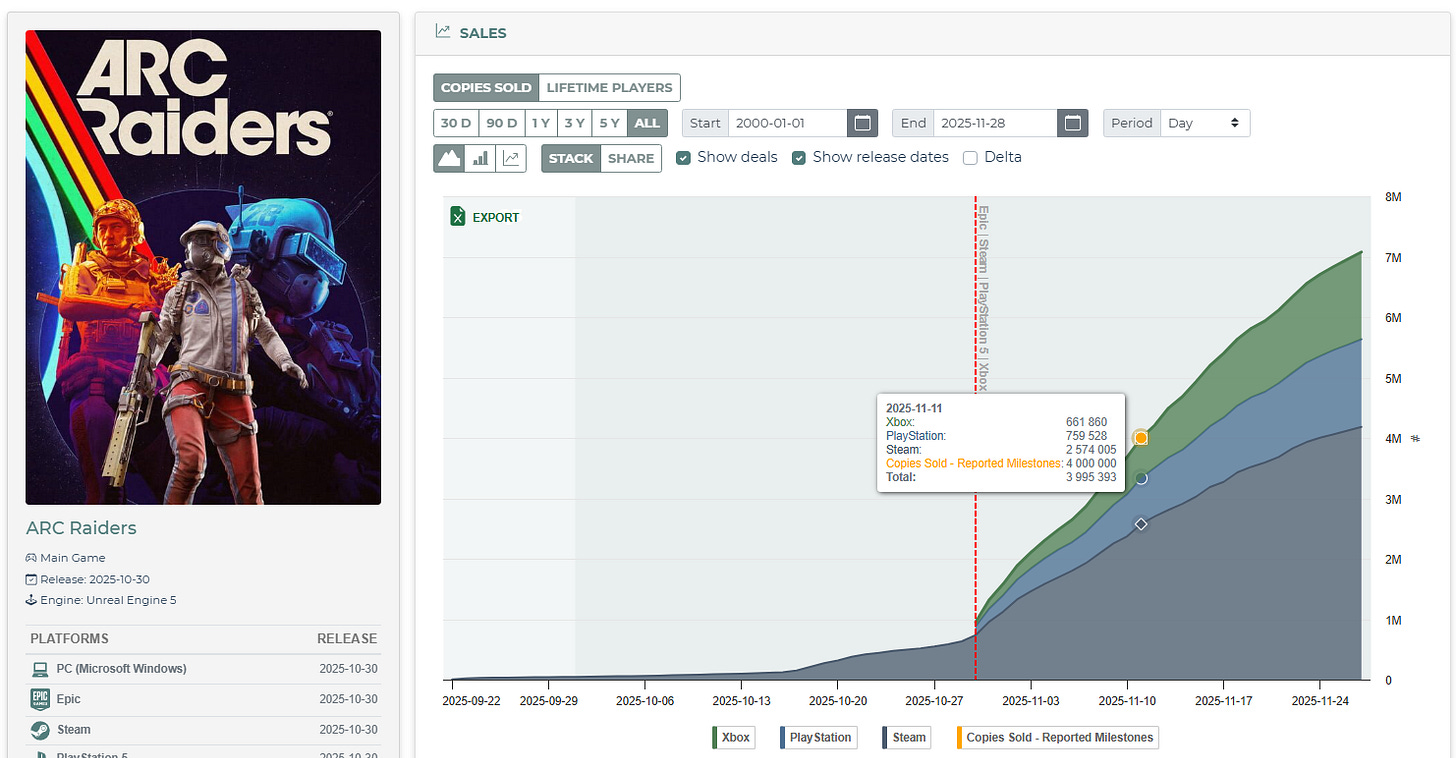Click the 2025-09-22 axis label
The width and height of the screenshot is (1456, 758).
[x=472, y=700]
